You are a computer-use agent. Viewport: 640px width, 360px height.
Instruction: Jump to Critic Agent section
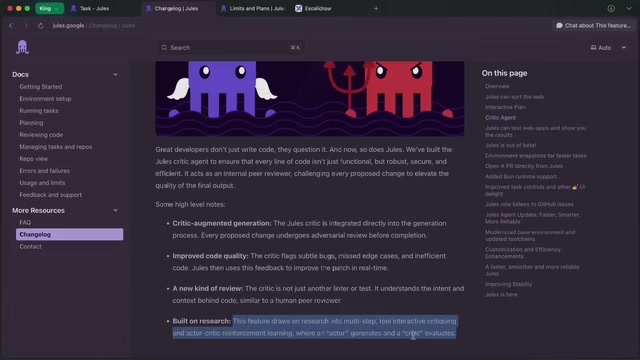(500, 118)
